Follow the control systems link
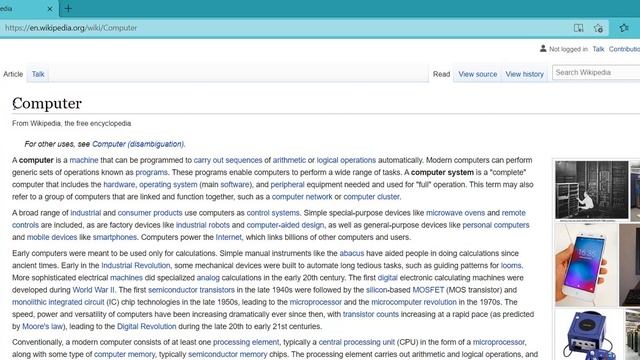Screen dimensions: 640x360 [x=273, y=213]
